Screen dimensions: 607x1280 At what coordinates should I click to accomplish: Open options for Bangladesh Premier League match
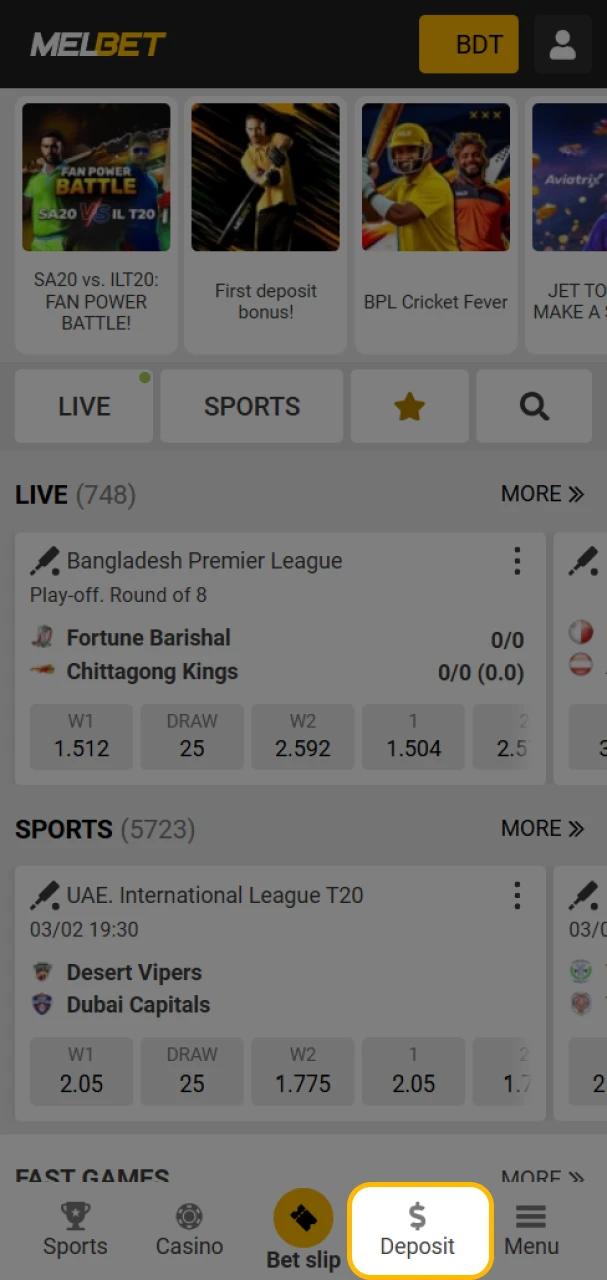(x=518, y=561)
